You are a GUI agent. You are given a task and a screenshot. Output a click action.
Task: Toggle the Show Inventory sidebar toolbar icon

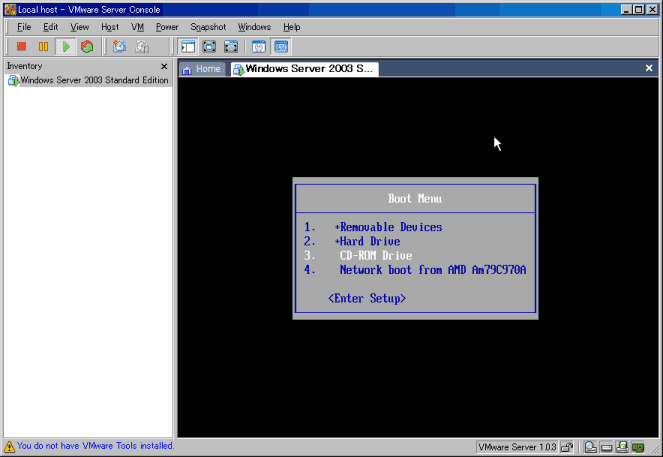188,47
